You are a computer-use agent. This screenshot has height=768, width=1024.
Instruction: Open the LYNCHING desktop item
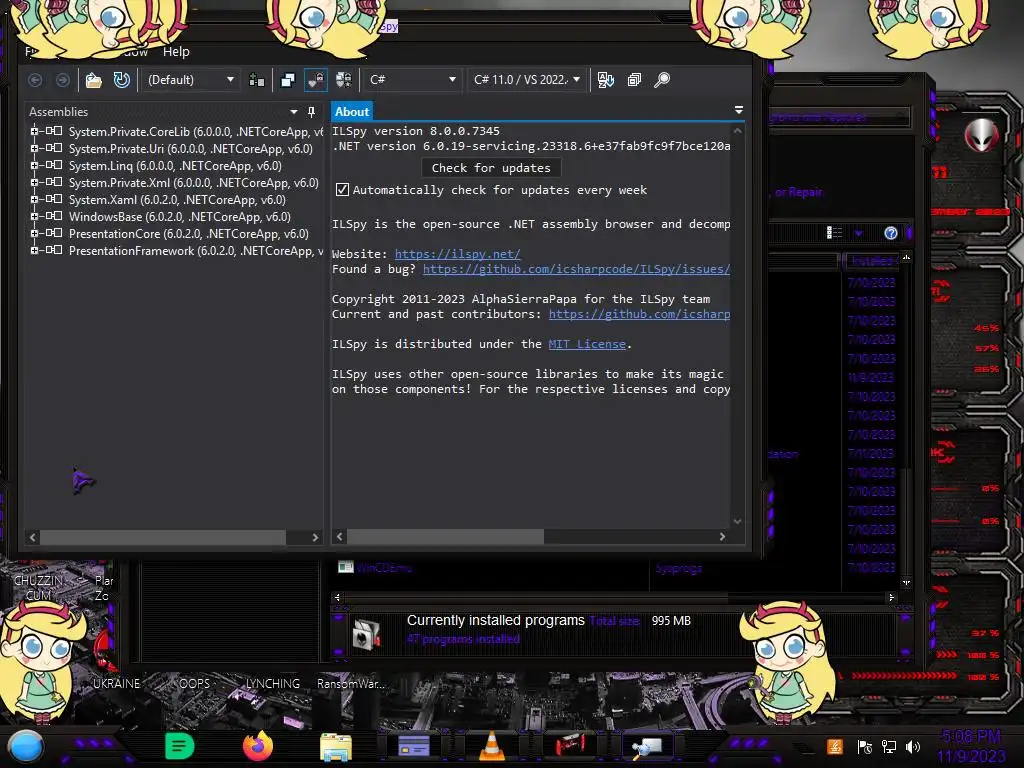272,684
